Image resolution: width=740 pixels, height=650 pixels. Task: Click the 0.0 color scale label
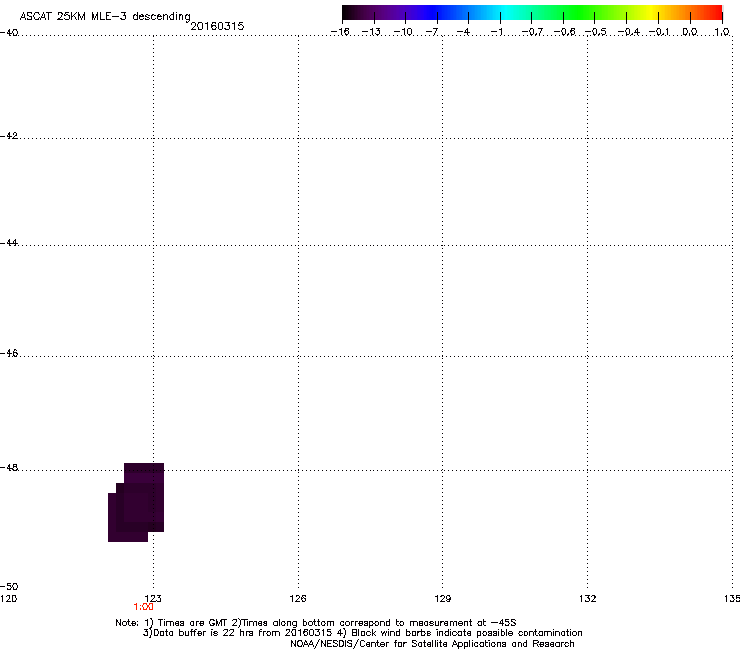pyautogui.click(x=690, y=32)
